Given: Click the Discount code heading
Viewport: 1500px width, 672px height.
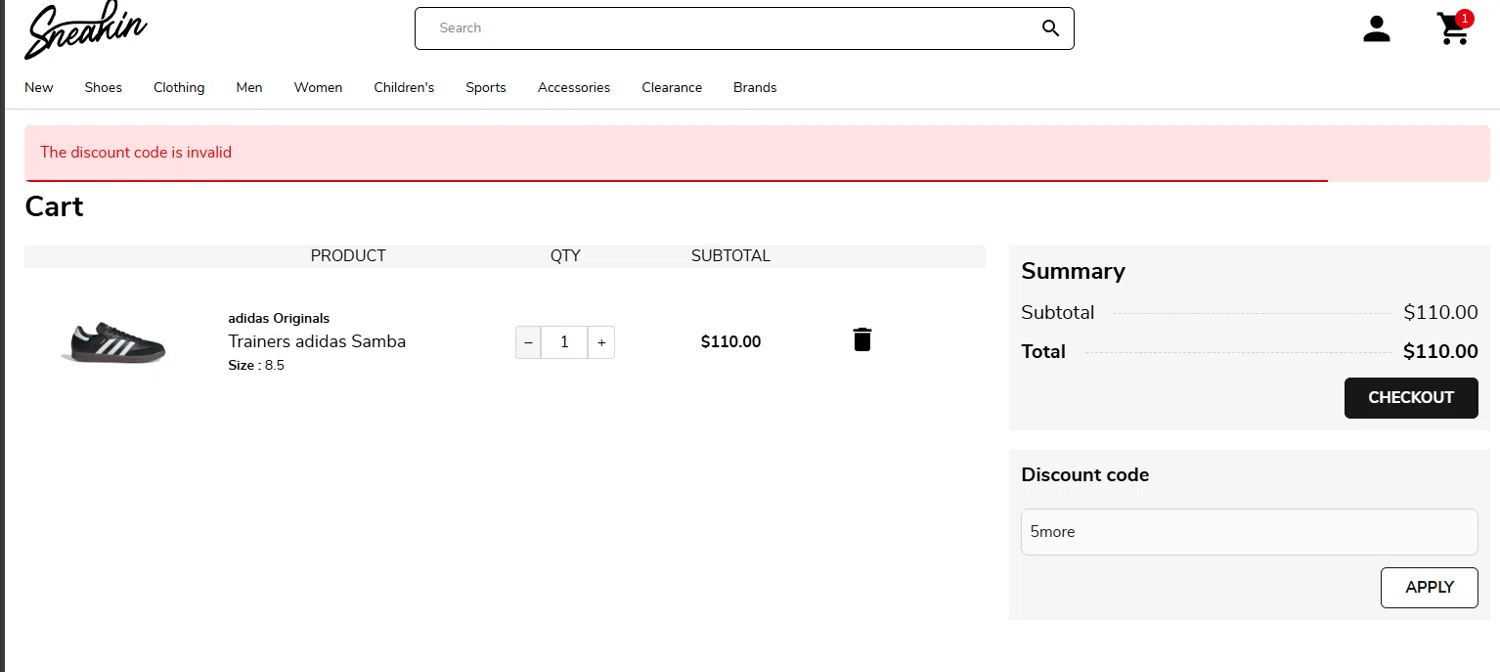Looking at the screenshot, I should [x=1085, y=475].
